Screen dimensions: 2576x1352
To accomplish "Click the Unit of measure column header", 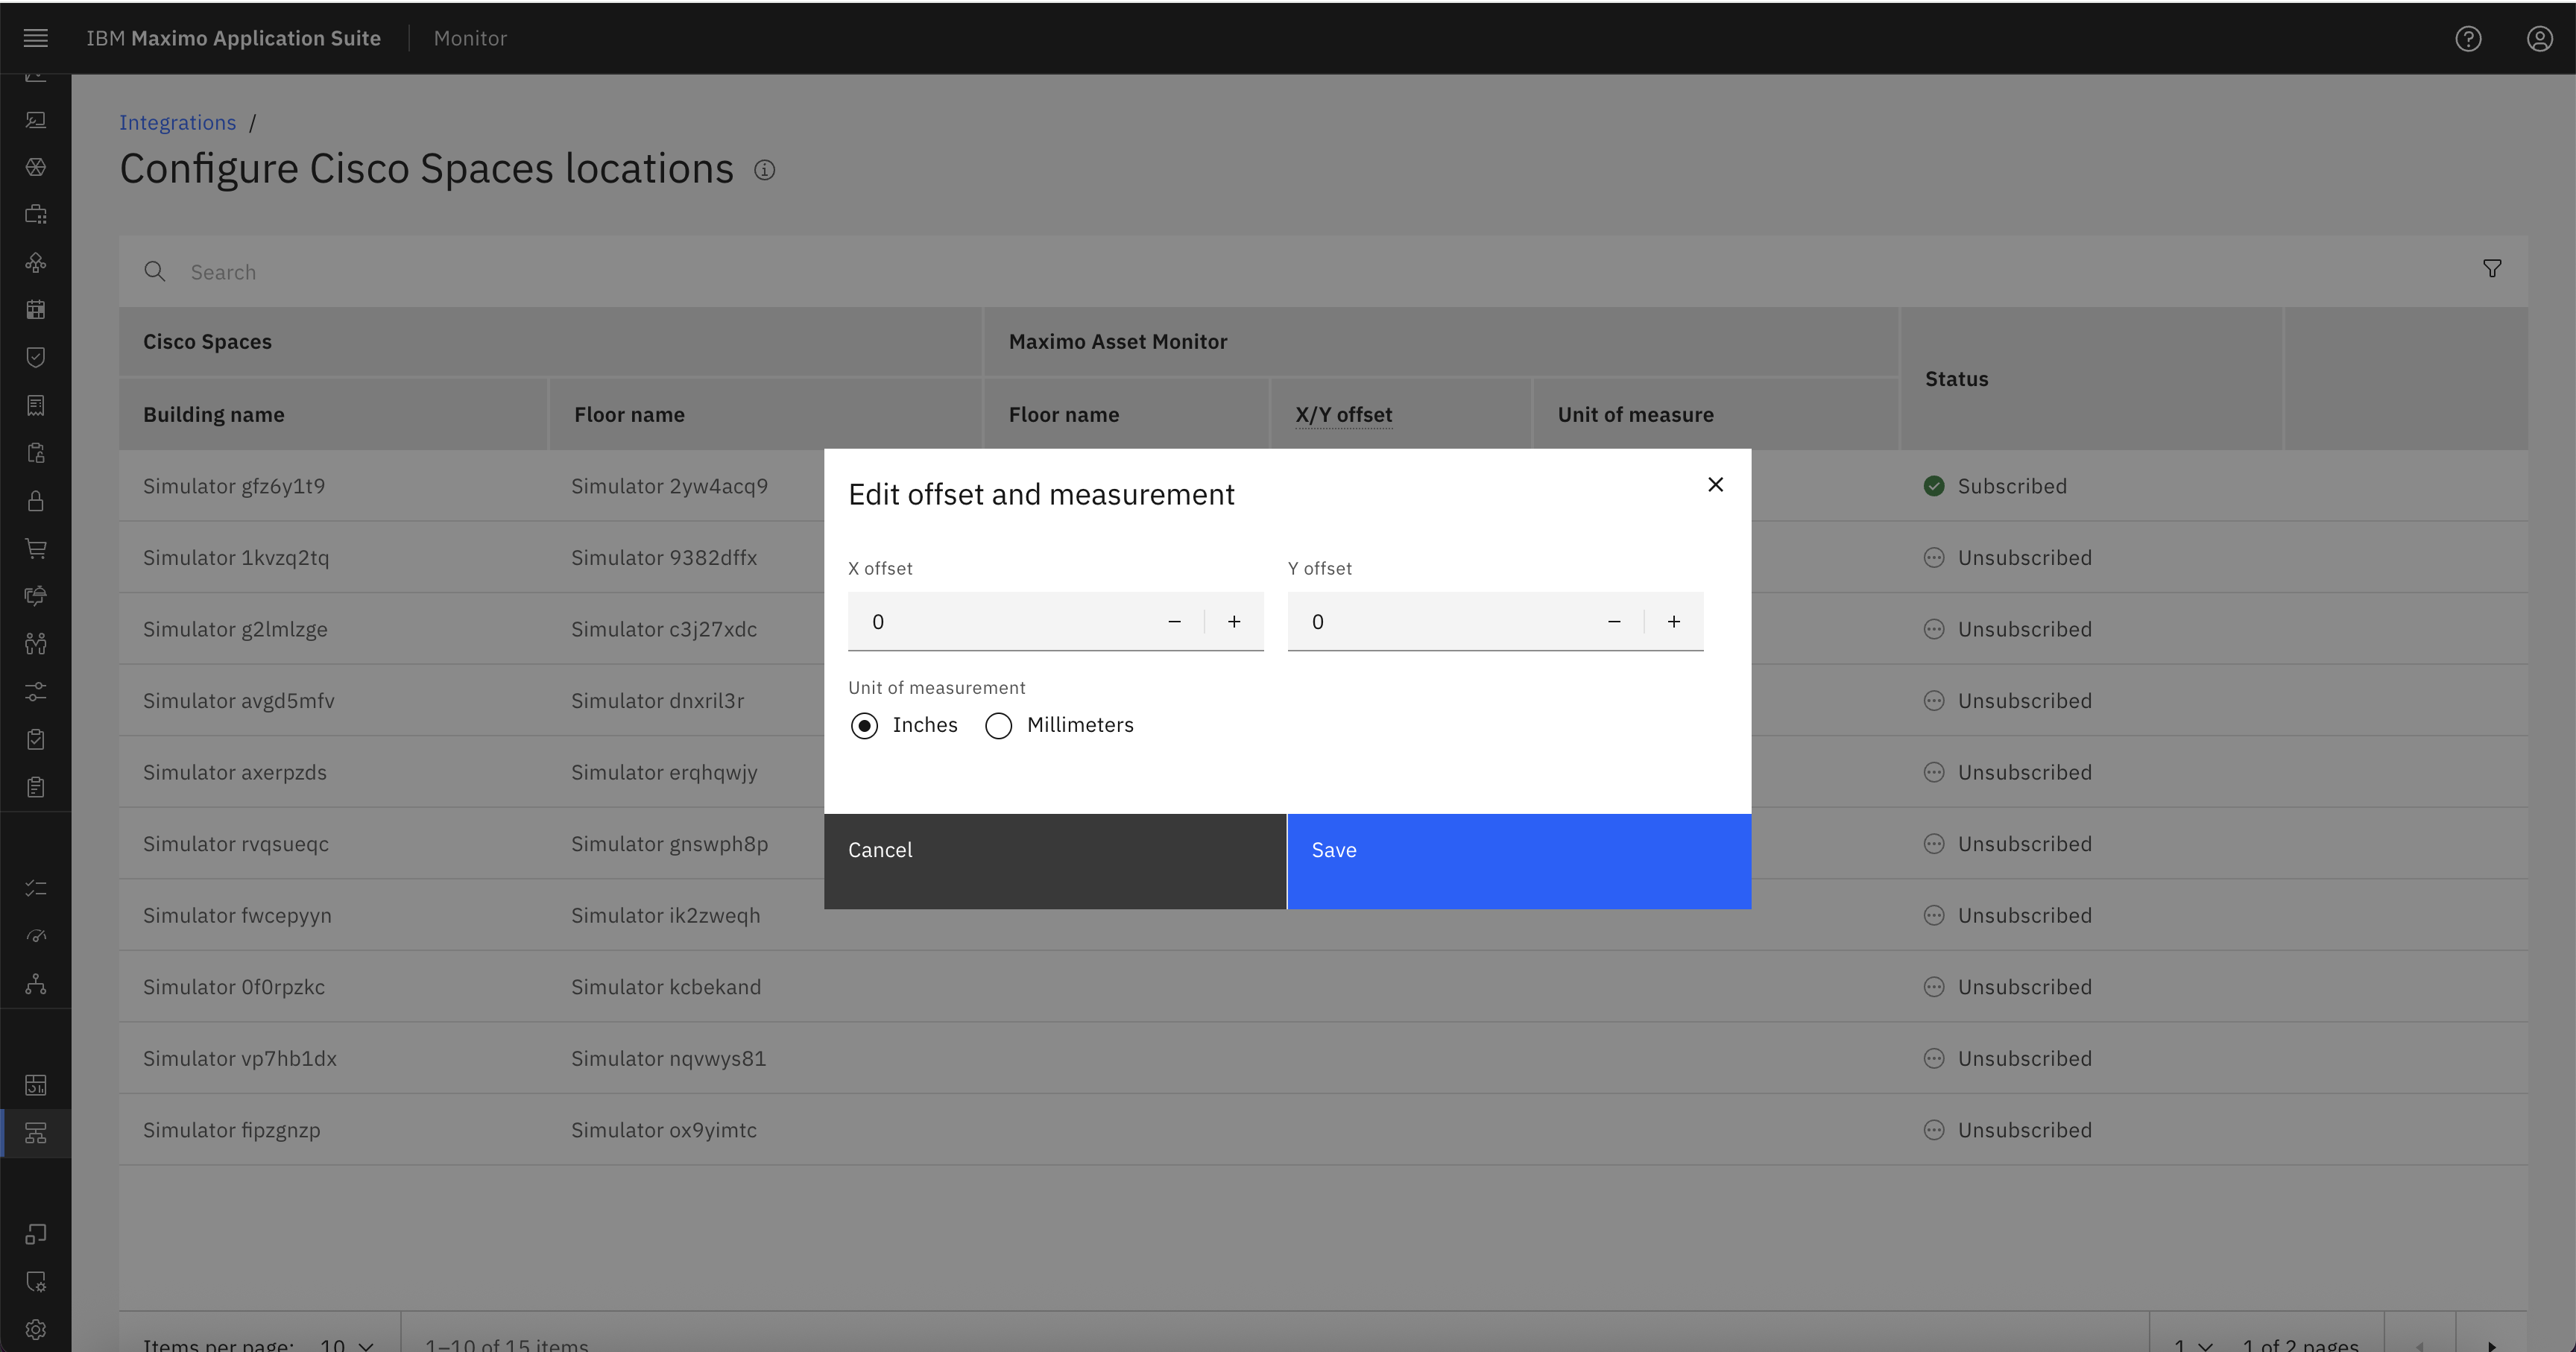I will (1635, 414).
